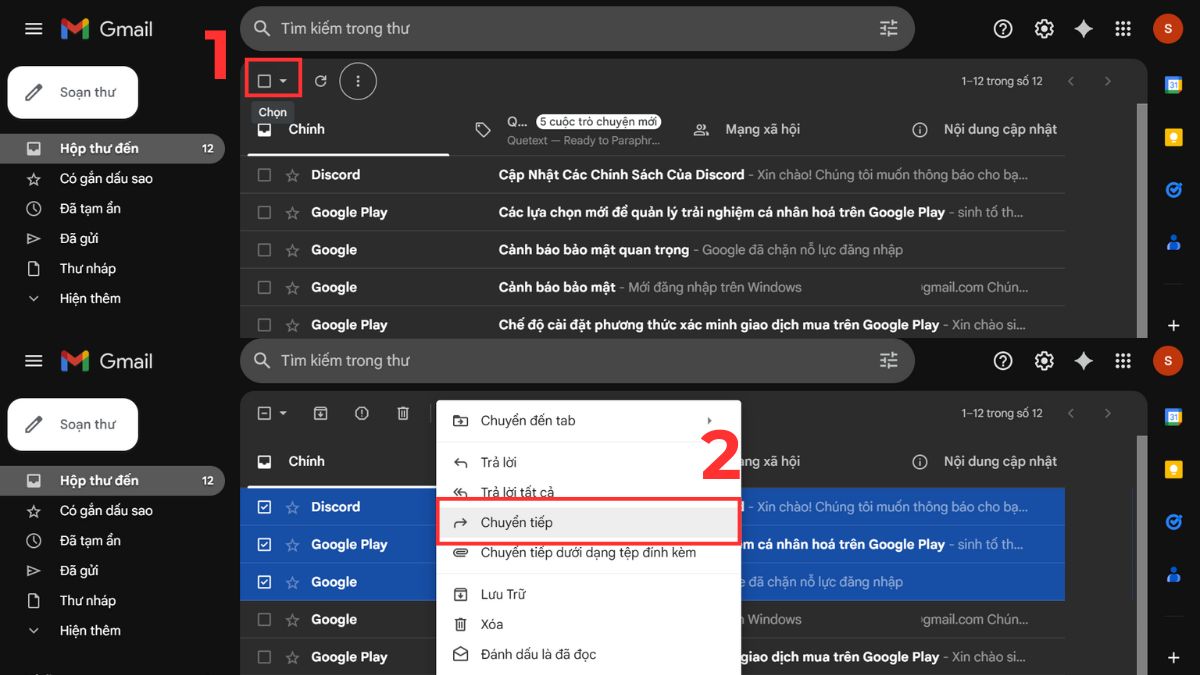Delete selected mails via lower toolbar trash

pyautogui.click(x=403, y=413)
